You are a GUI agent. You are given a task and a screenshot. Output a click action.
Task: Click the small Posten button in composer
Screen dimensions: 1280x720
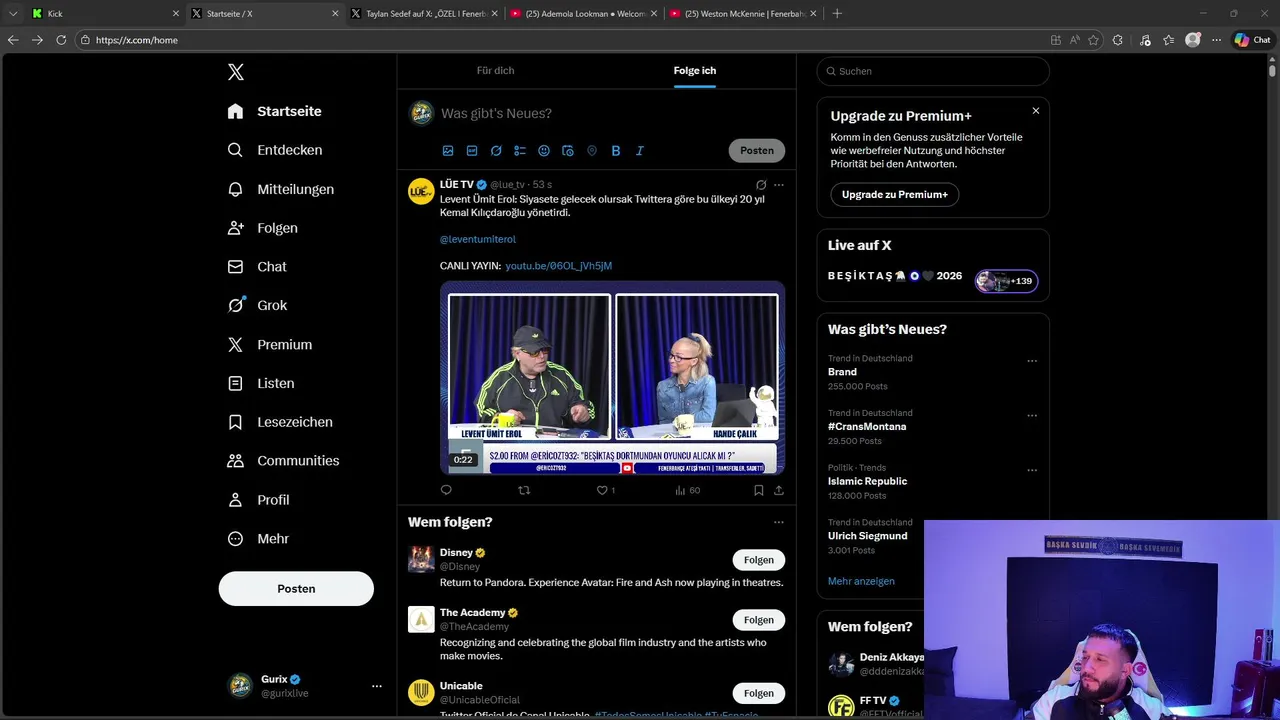(757, 151)
